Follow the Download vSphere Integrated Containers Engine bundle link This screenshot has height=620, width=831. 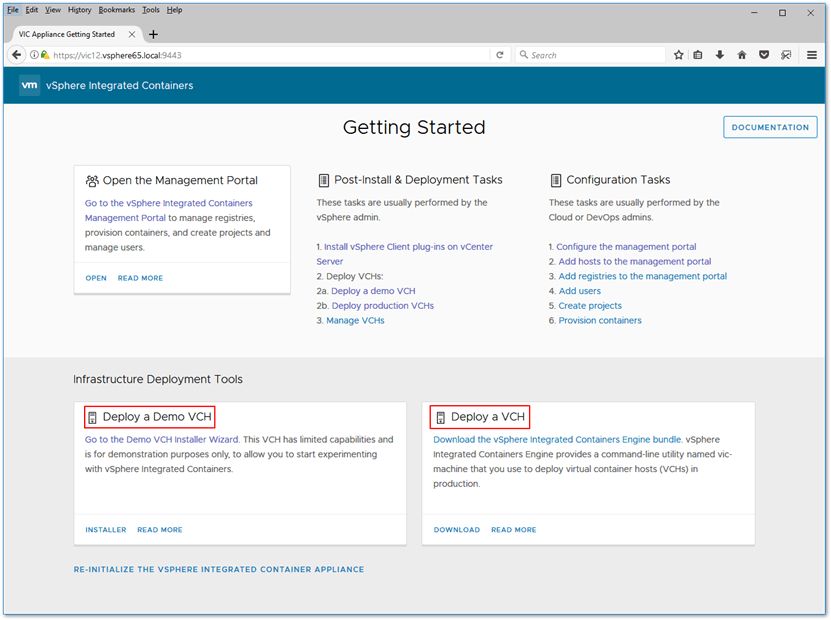[x=558, y=439]
